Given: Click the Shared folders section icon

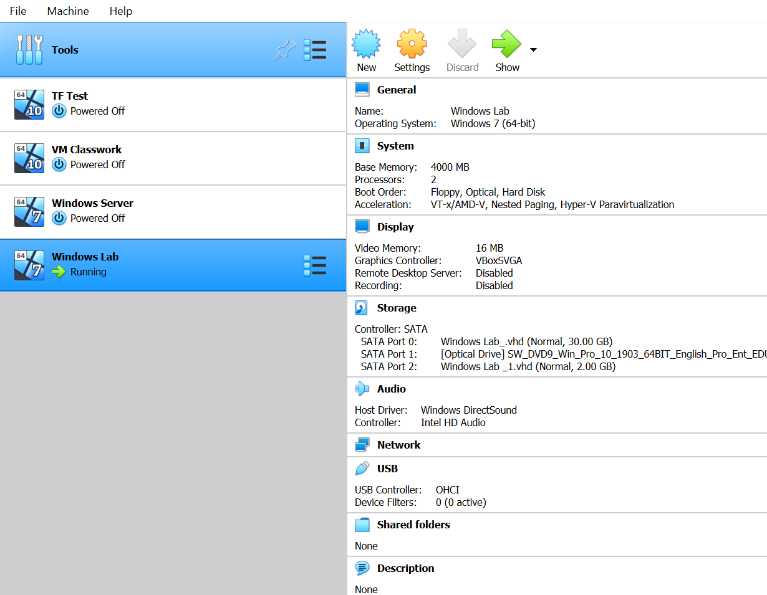Looking at the screenshot, I should (x=362, y=525).
